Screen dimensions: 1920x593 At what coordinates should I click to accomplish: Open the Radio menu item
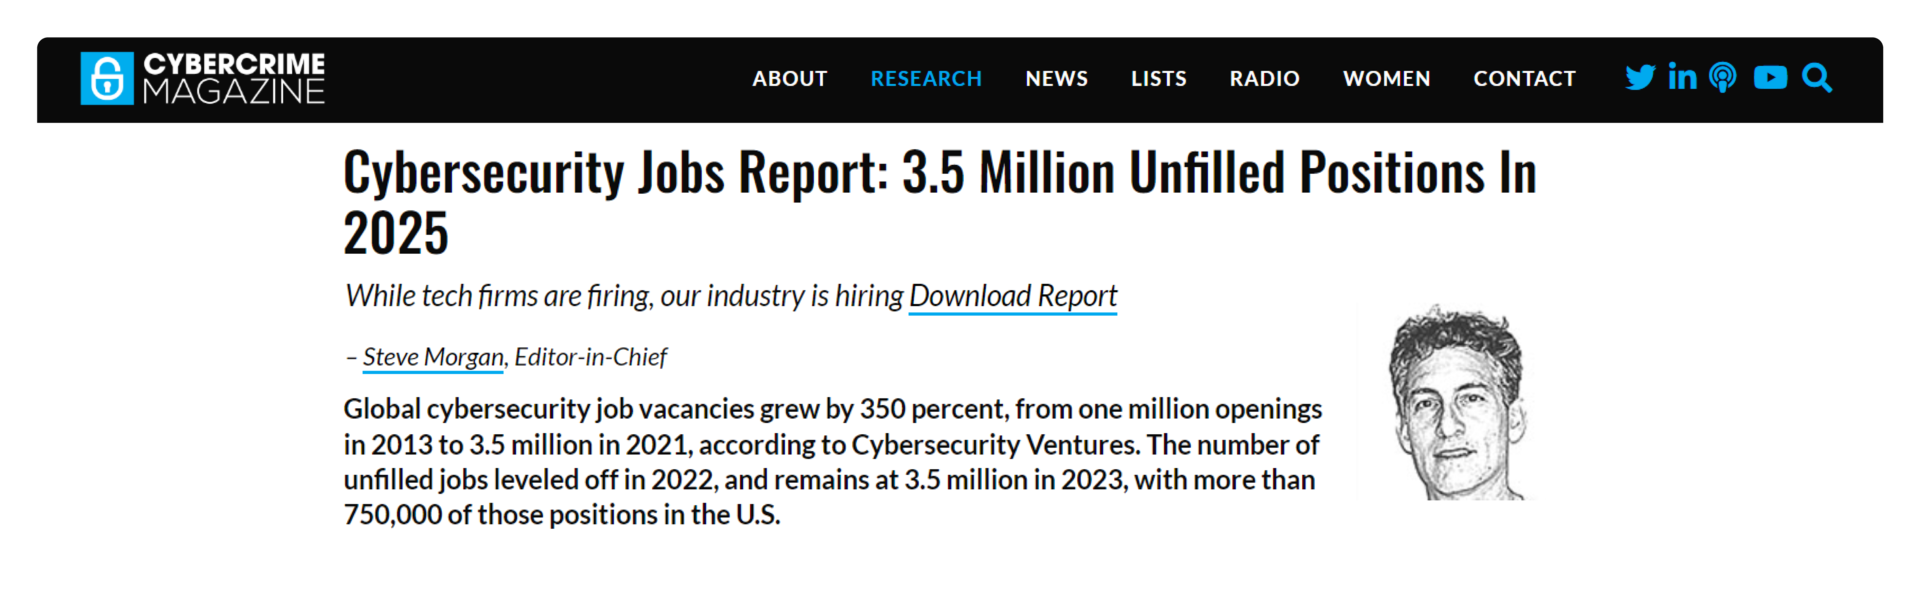[1265, 79]
